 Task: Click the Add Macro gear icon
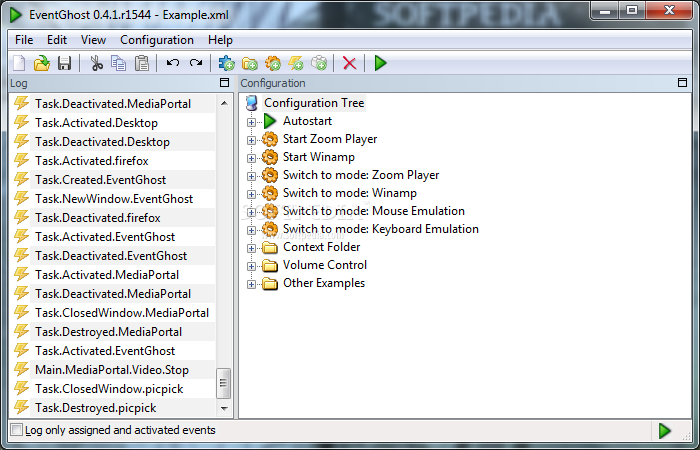(273, 63)
